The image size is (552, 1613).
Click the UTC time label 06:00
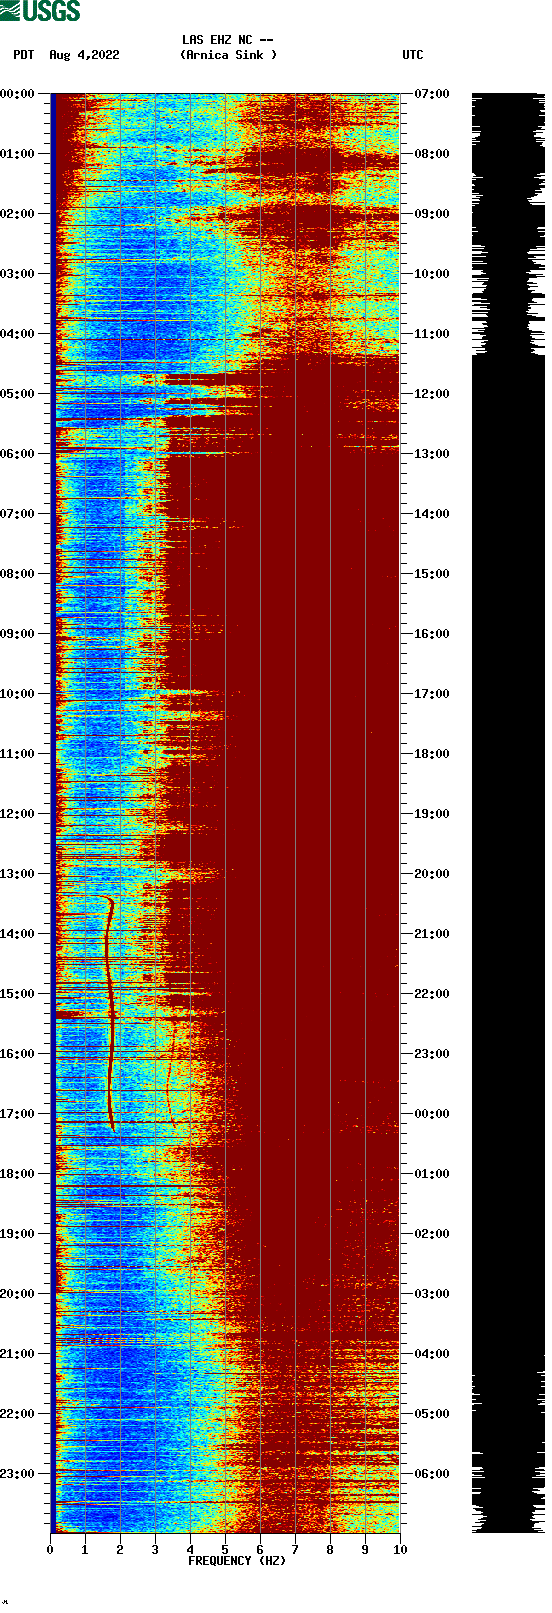[432, 1473]
